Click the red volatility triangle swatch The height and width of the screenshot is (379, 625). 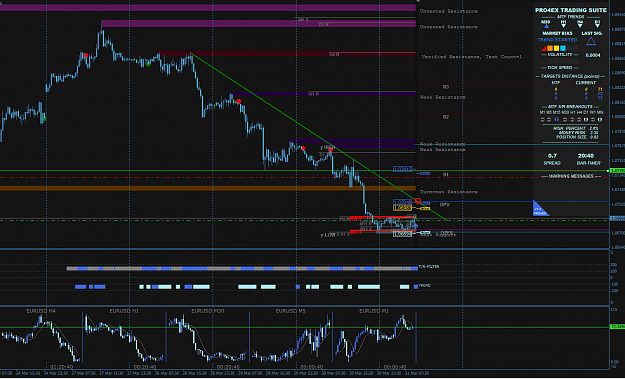(x=544, y=48)
